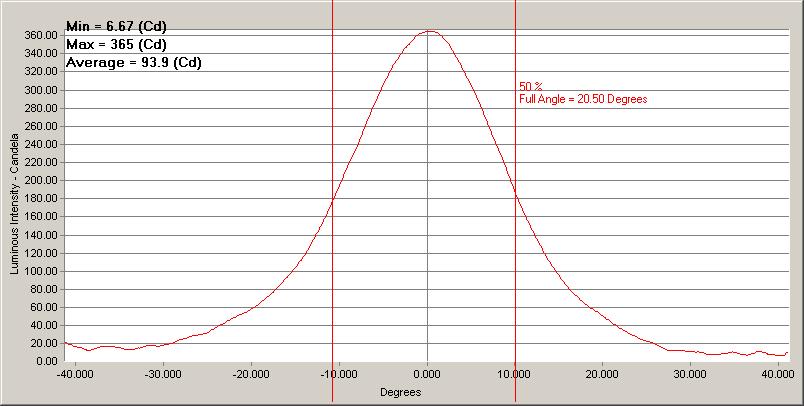The image size is (804, 406).
Task: Click the 40.000 x-axis tick label
Action: 779,374
